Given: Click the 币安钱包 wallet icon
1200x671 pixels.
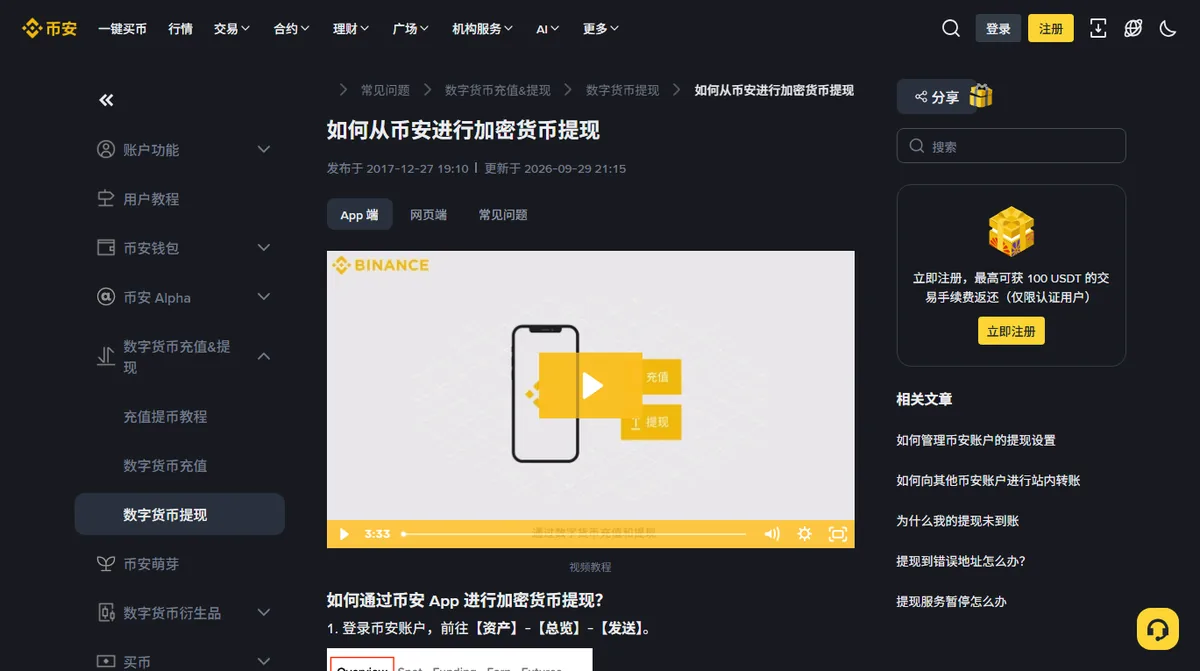Looking at the screenshot, I should (x=106, y=247).
